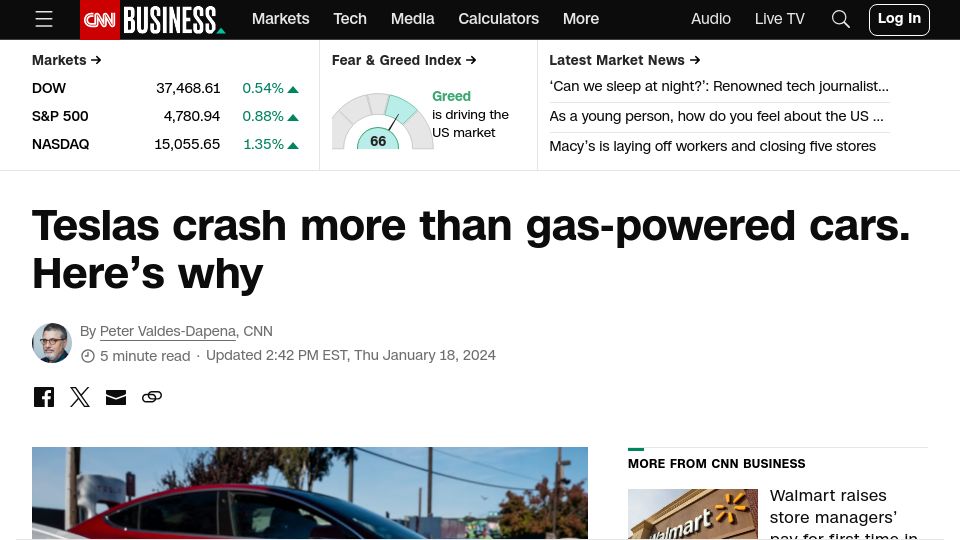Share article via X icon
This screenshot has width=960, height=540.
click(80, 397)
